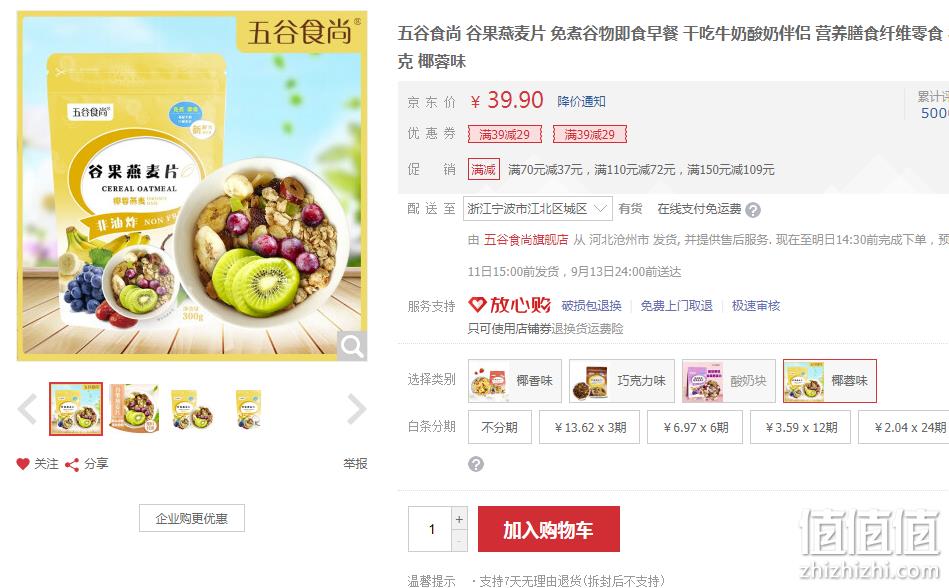Image resolution: width=949 pixels, height=588 pixels.
Task: Click the first 满39减29 coupon tag
Action: click(504, 134)
